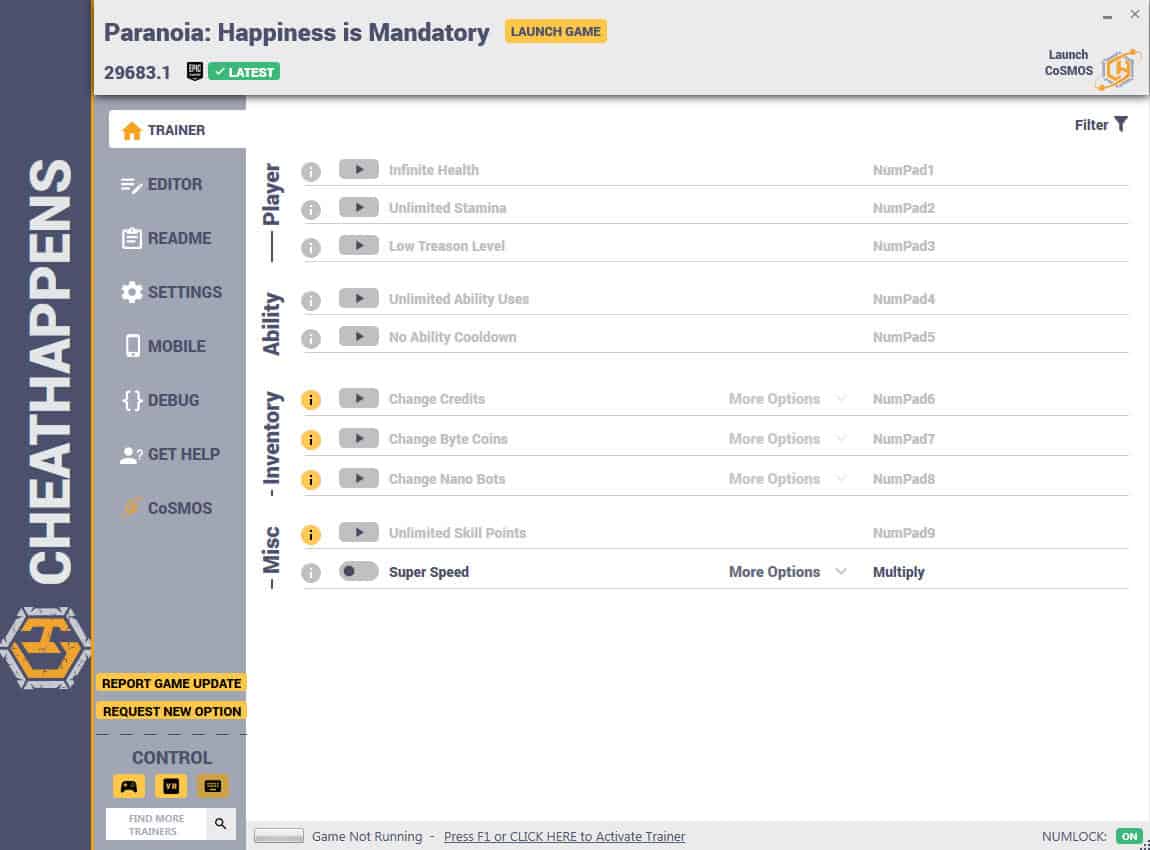
Task: Activate the Infinite Health cheat
Action: click(x=359, y=169)
